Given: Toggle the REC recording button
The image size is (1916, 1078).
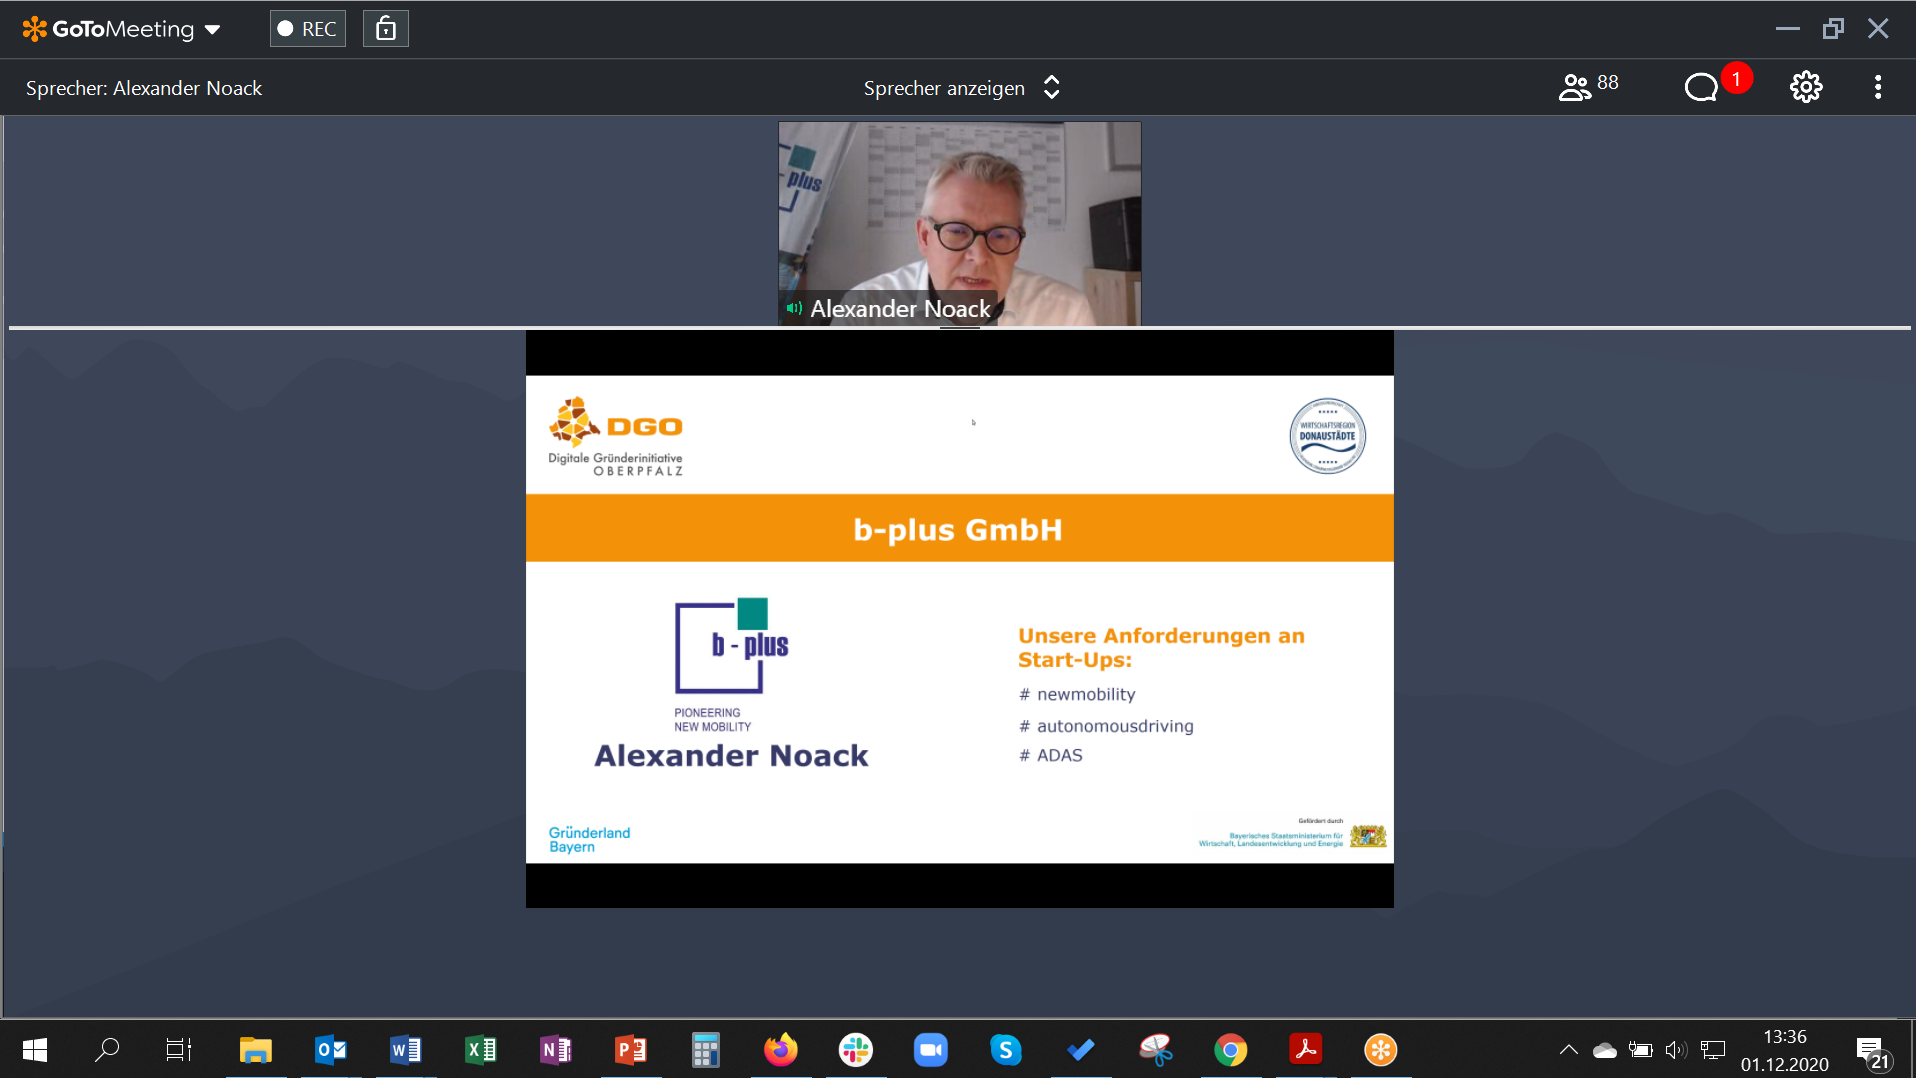Looking at the screenshot, I should (x=308, y=29).
